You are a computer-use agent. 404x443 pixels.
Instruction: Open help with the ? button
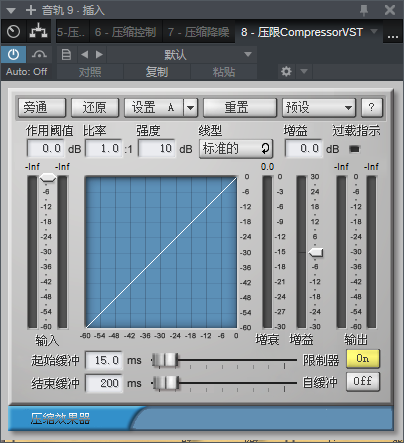pyautogui.click(x=372, y=108)
